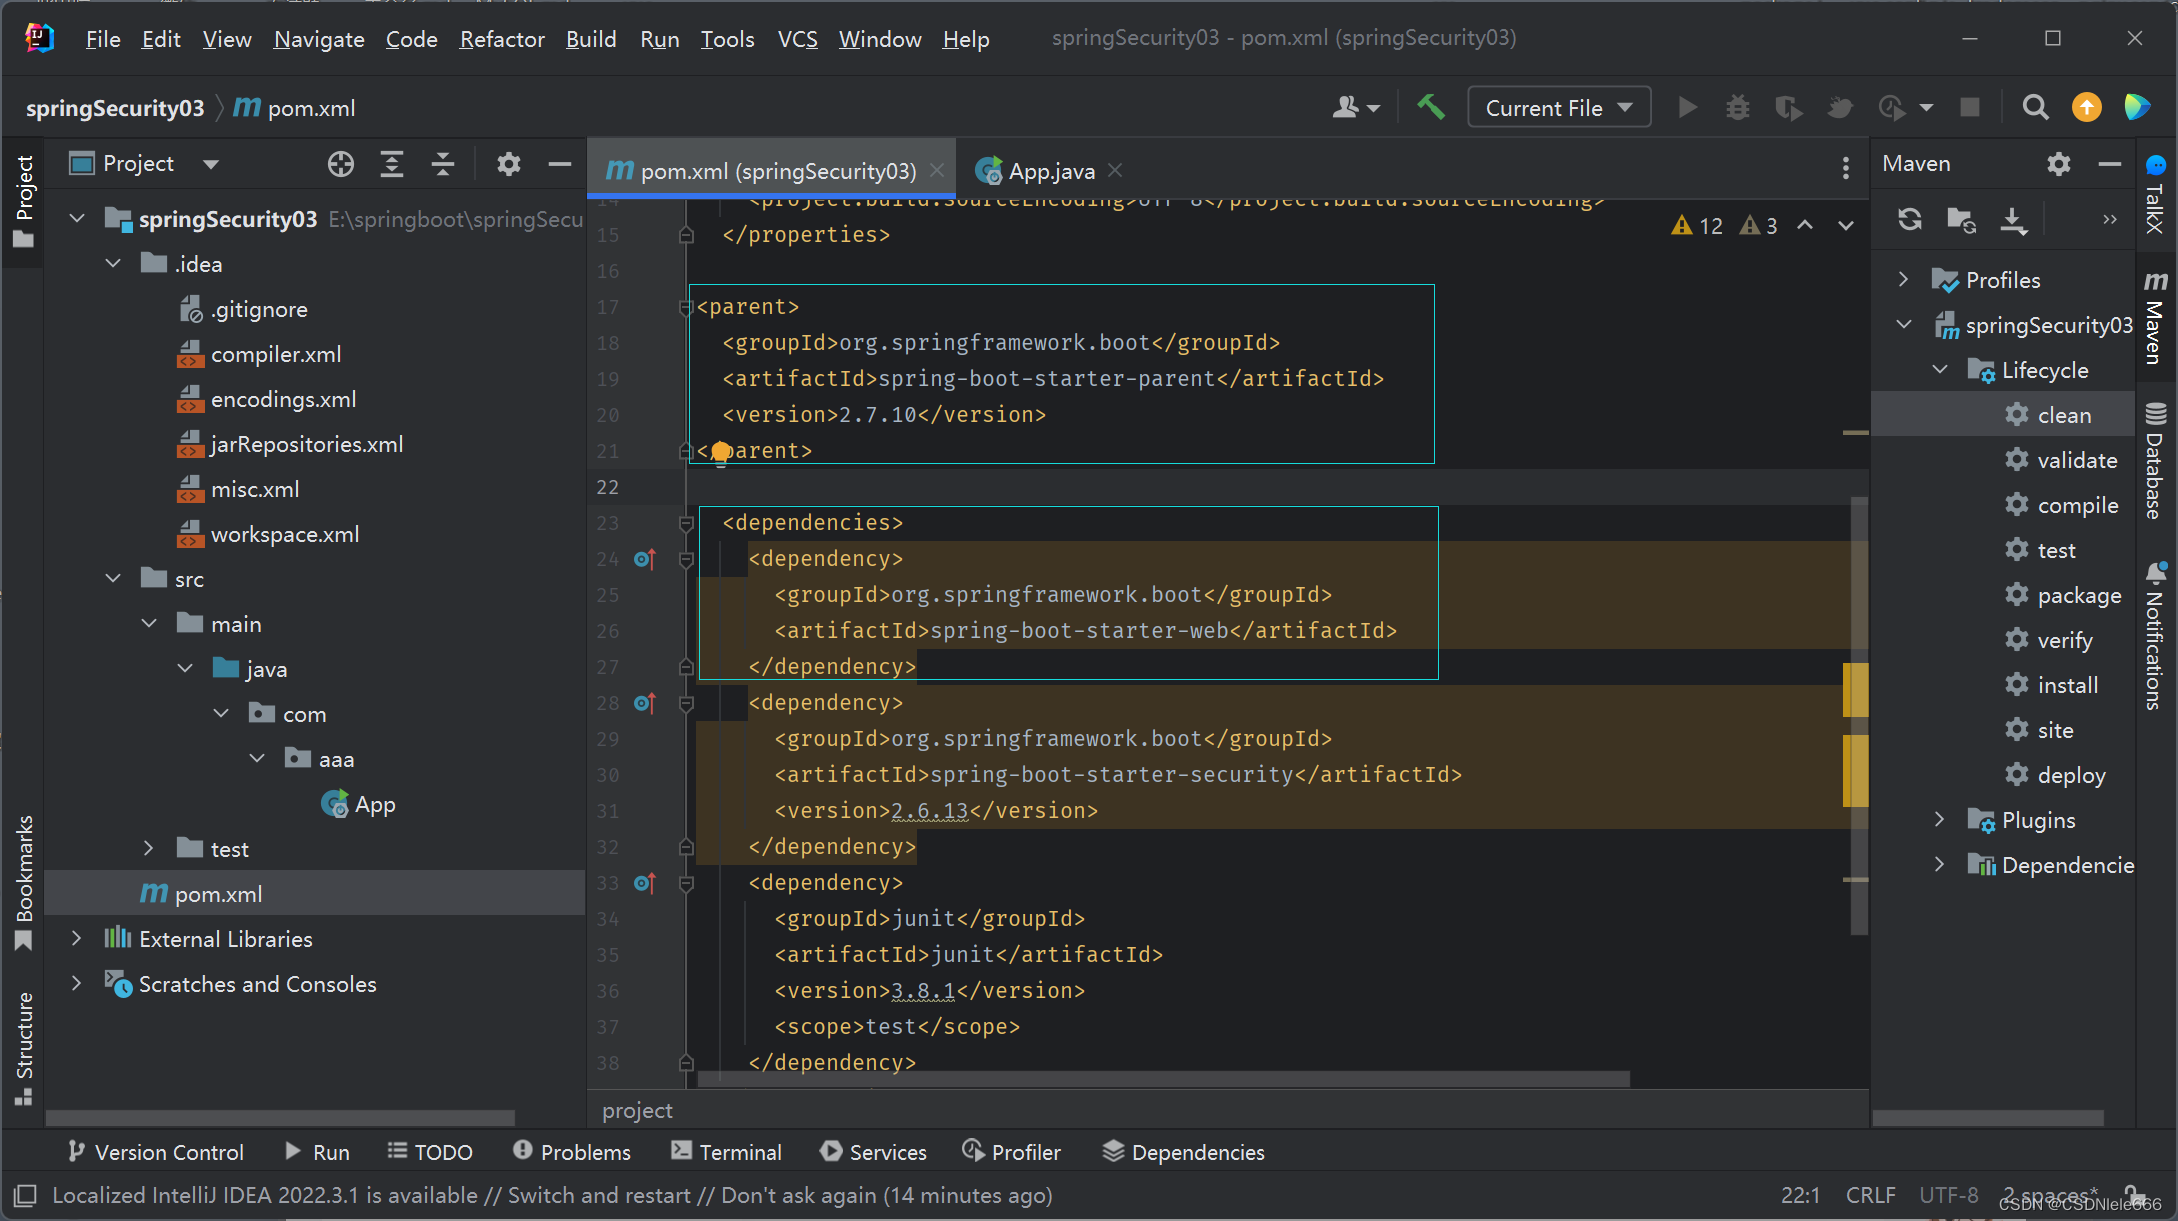Toggle the Bookmarks tool window stripe
The image size is (2178, 1221).
pos(24,880)
